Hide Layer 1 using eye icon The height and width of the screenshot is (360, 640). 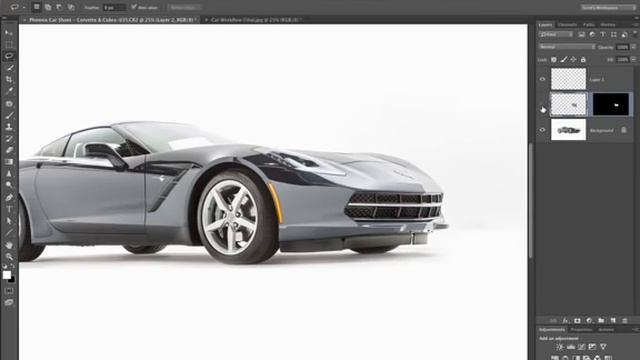pos(542,79)
